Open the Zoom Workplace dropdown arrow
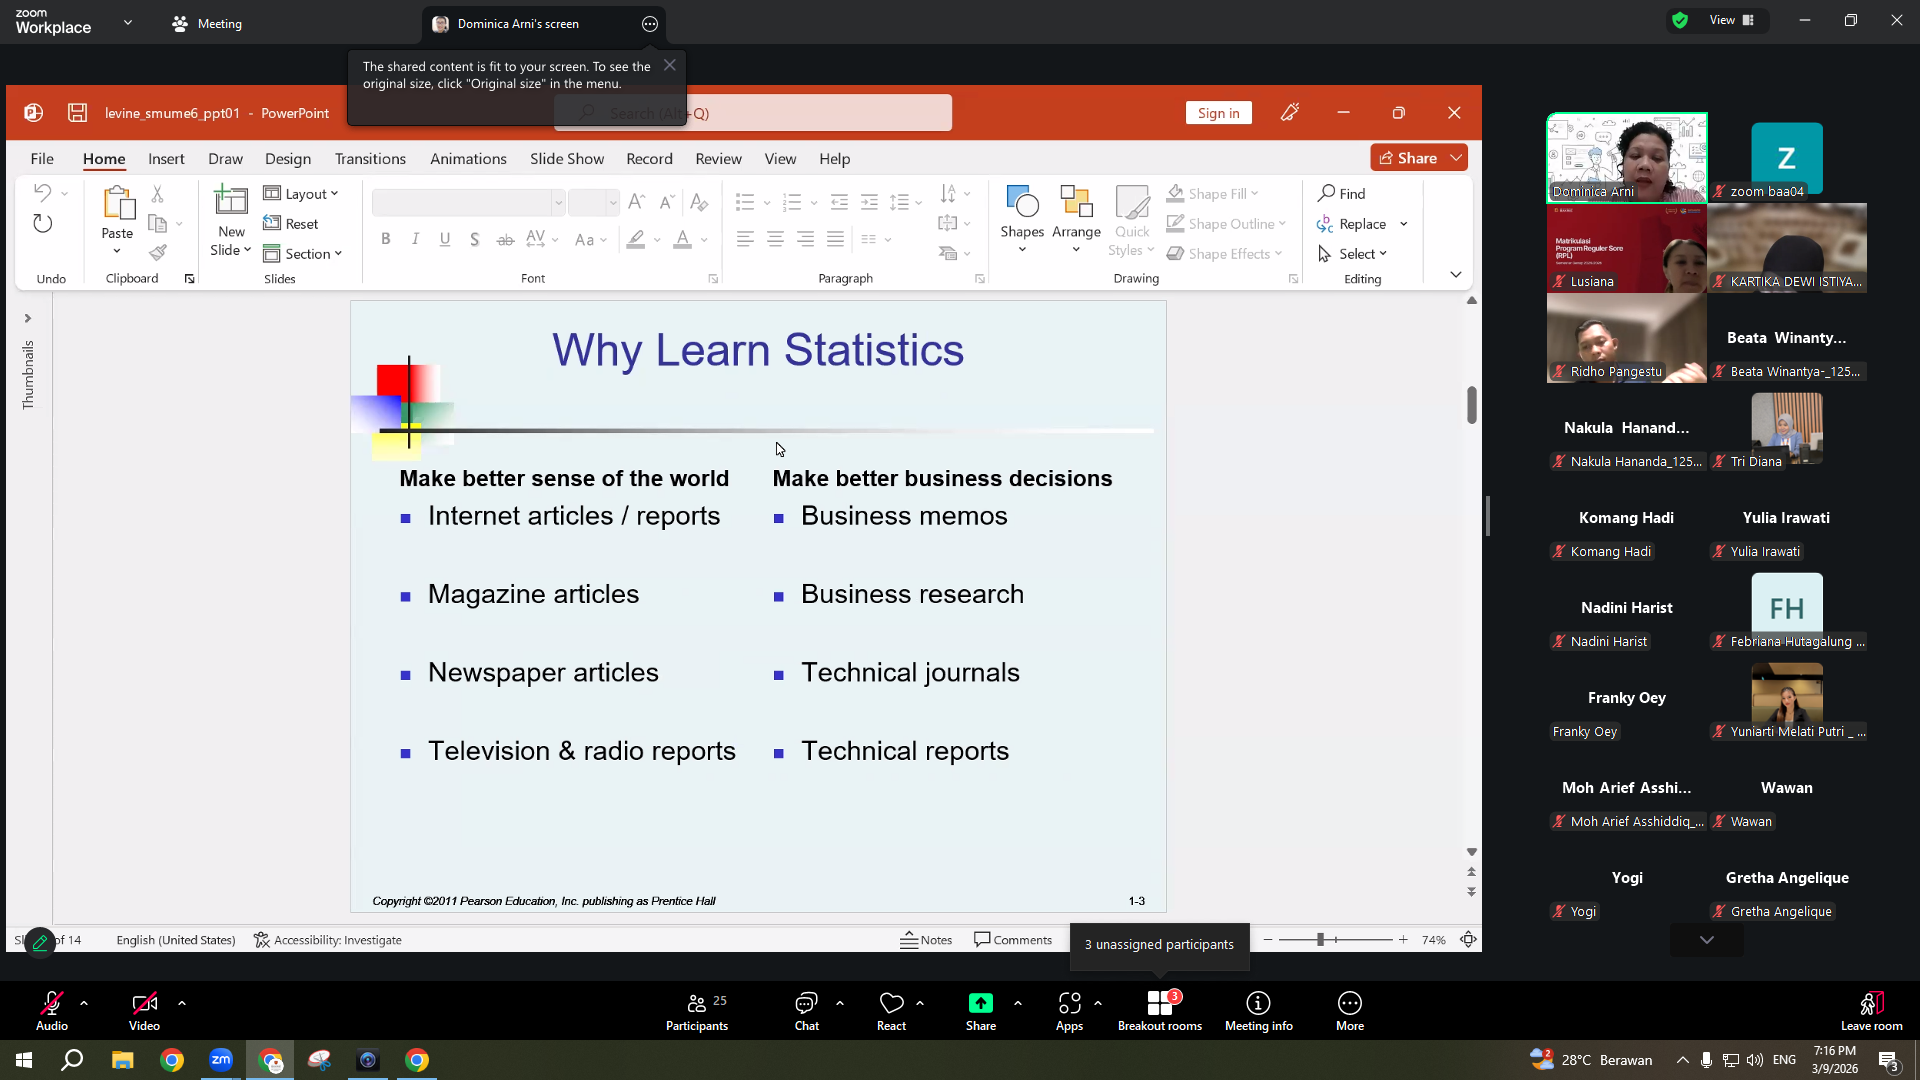The height and width of the screenshot is (1080, 1920). click(128, 22)
